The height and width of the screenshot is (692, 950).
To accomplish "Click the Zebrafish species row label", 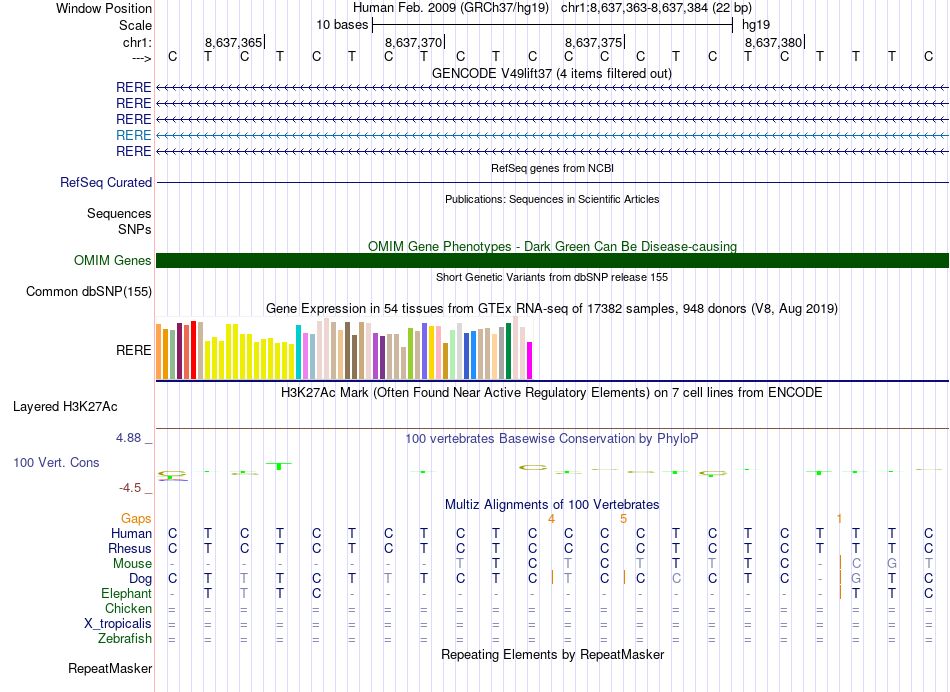I will pyautogui.click(x=125, y=638).
